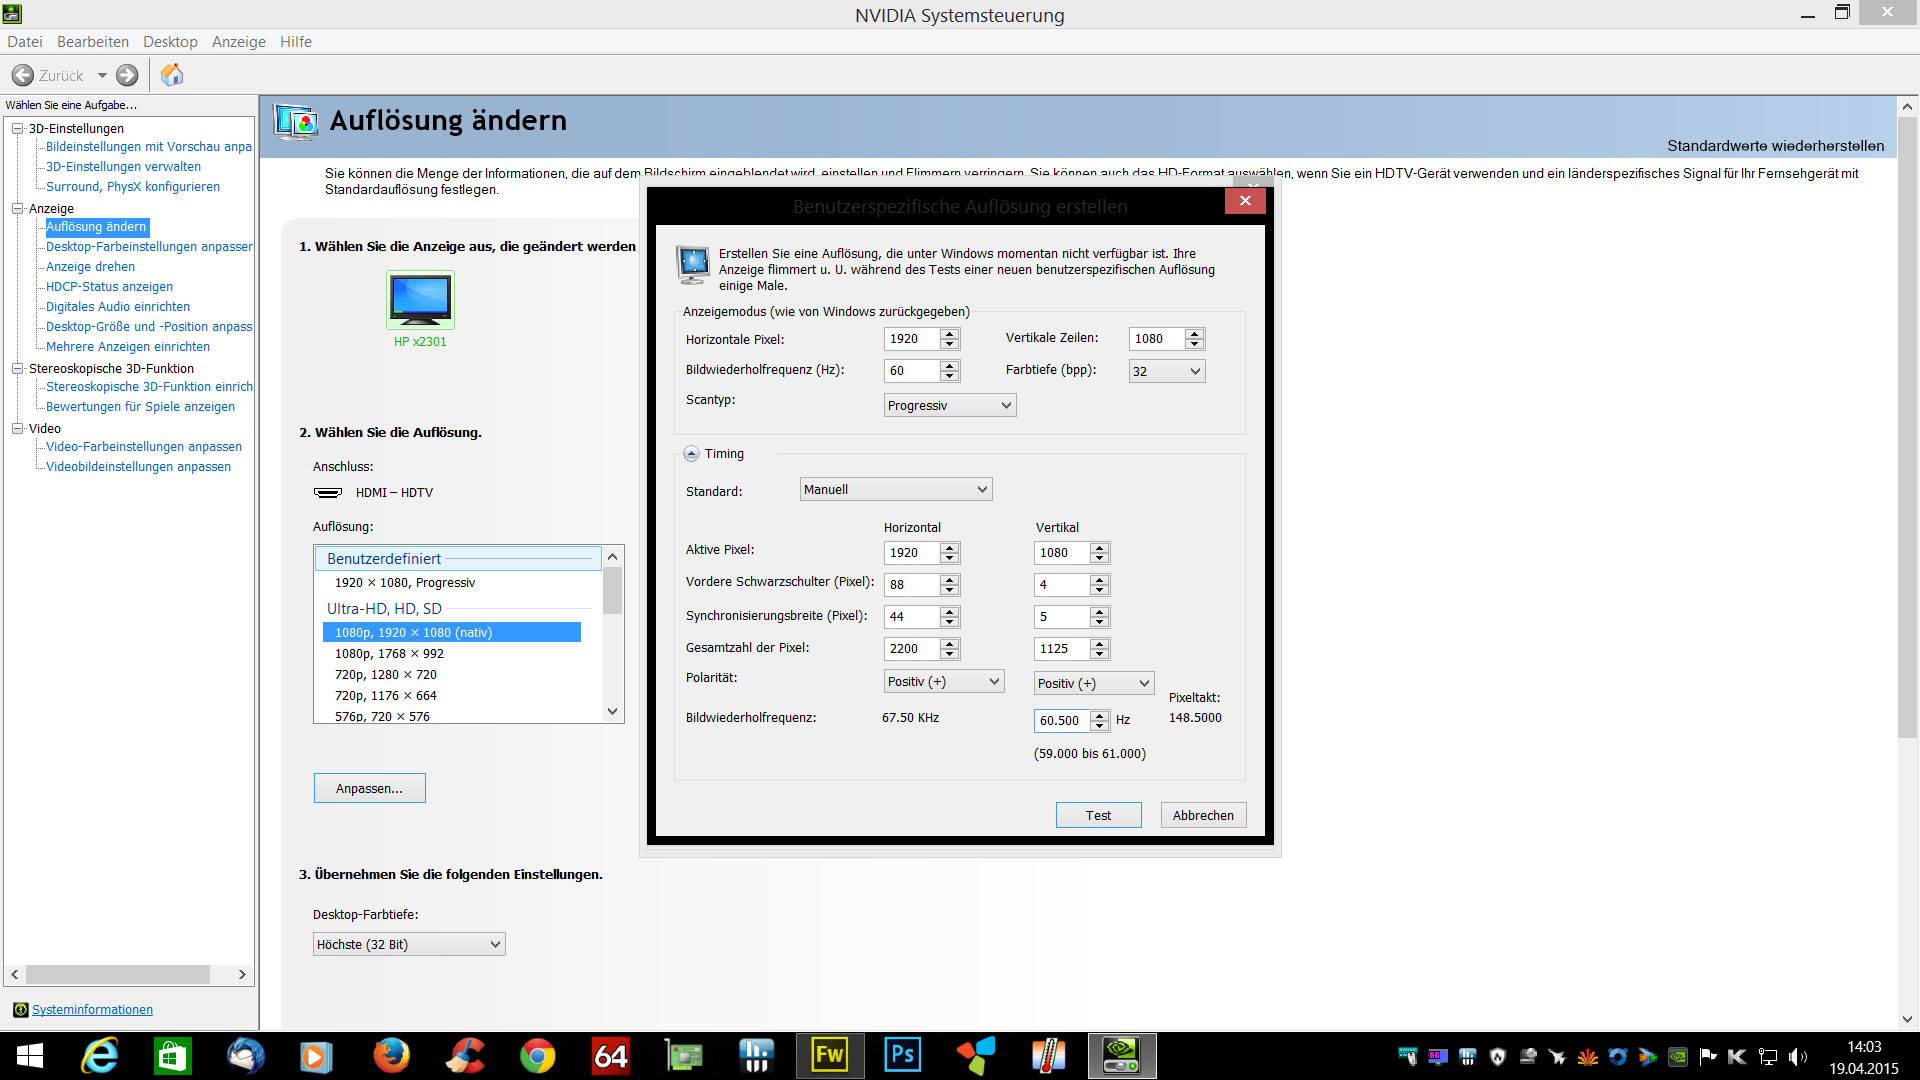Screen dimensions: 1920x1080
Task: Launch Firefox from the taskbar
Action: point(391,1055)
